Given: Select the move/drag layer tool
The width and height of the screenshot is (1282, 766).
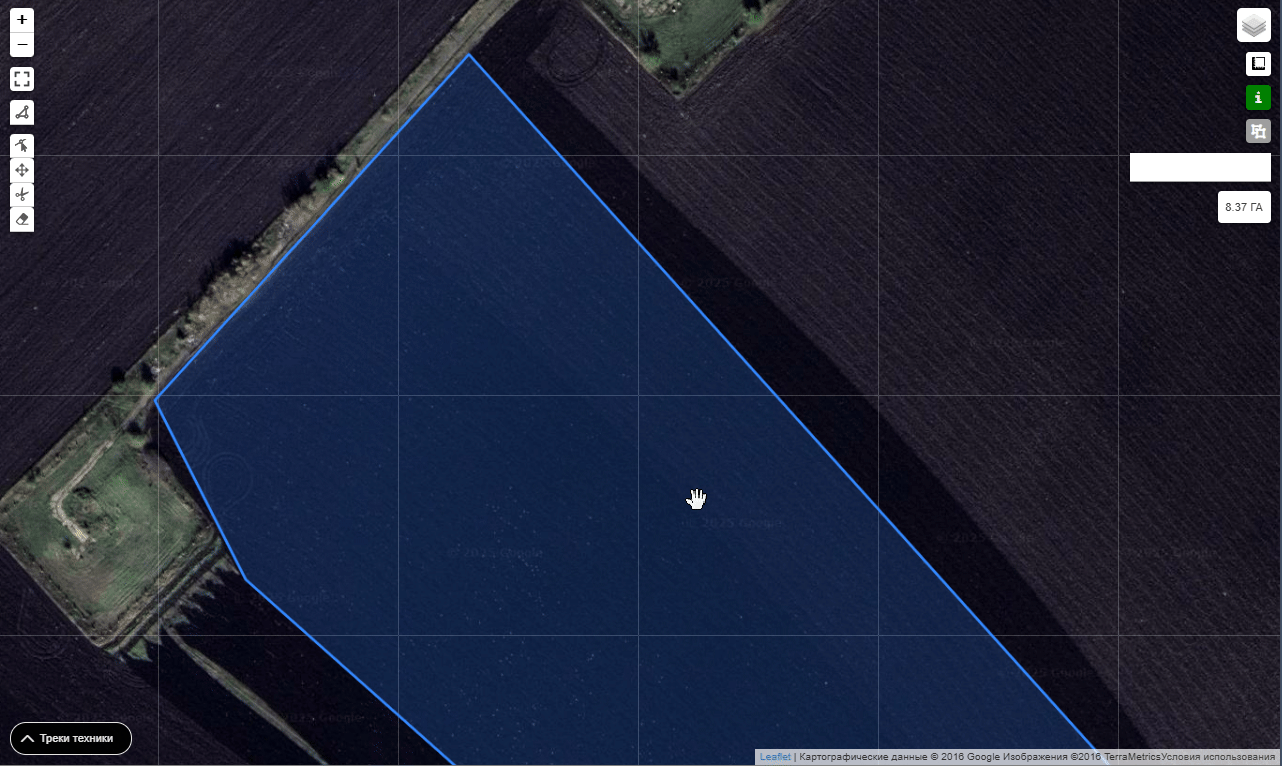Looking at the screenshot, I should point(22,170).
